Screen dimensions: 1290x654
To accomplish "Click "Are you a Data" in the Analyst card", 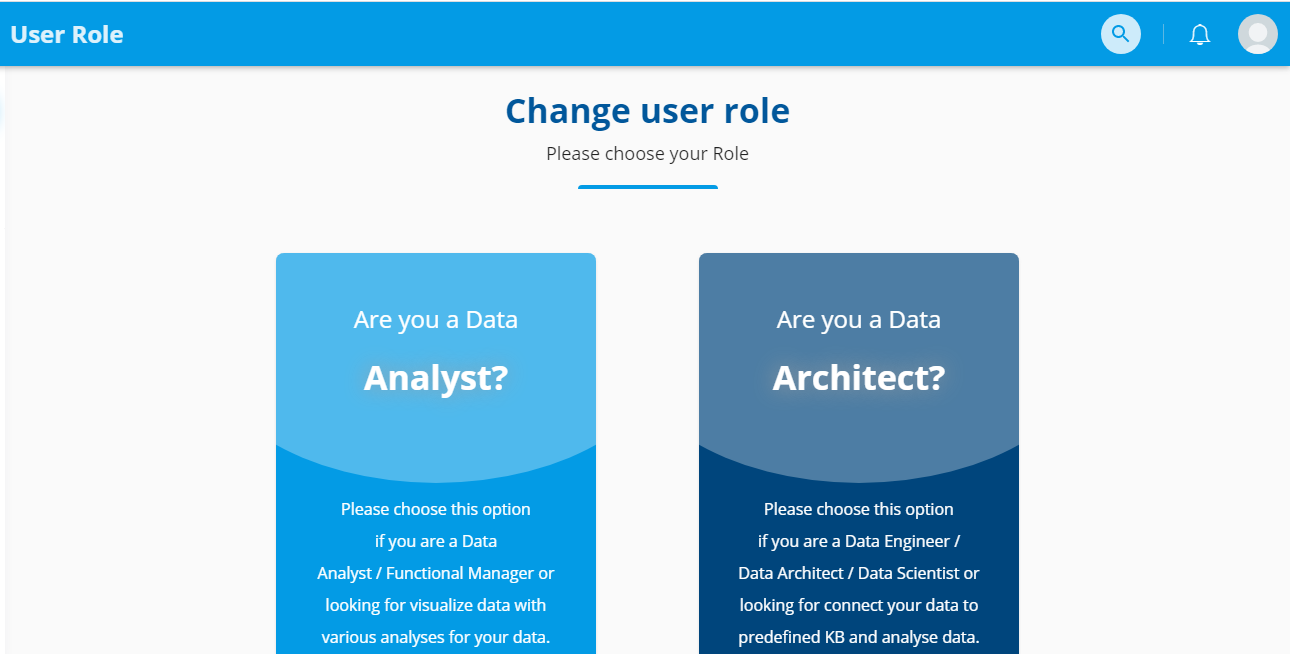I will (436, 320).
